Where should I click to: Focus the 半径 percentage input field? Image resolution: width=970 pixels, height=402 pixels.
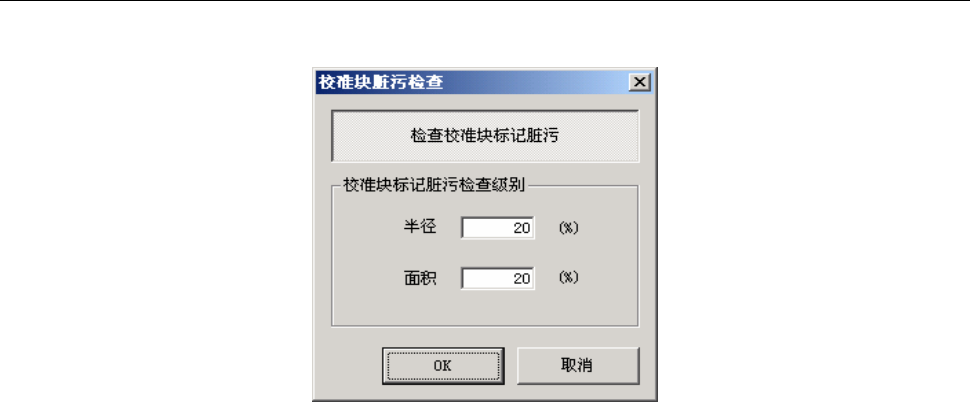click(x=497, y=228)
